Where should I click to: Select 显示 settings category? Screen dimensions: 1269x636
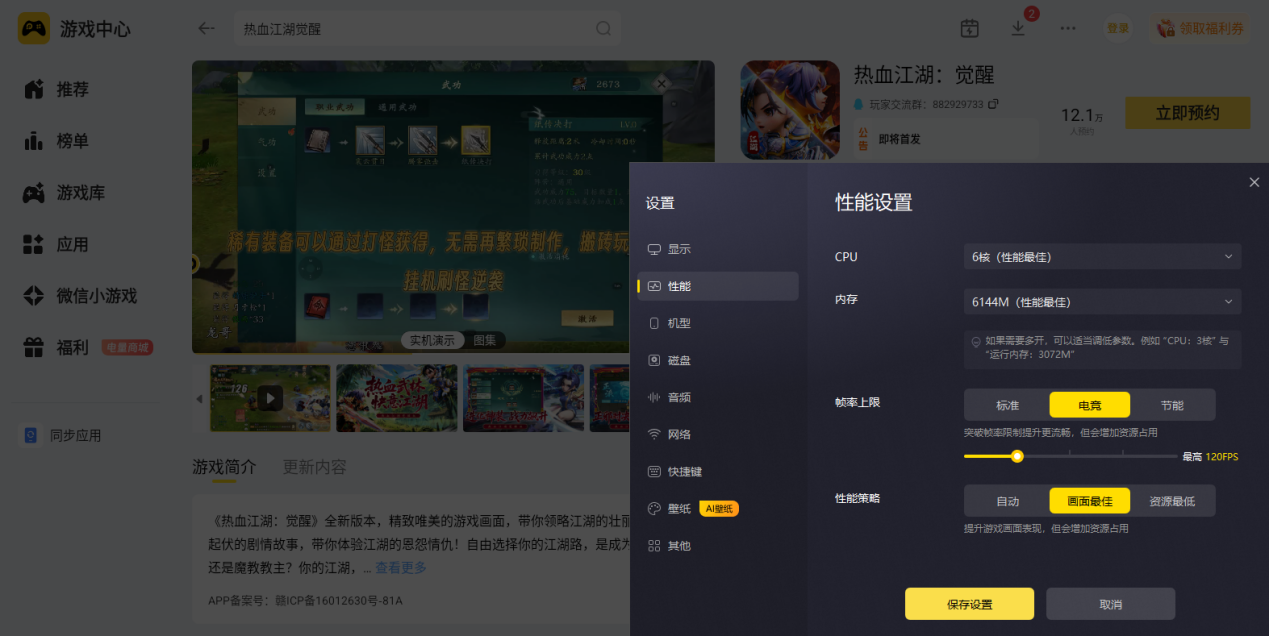pos(718,249)
